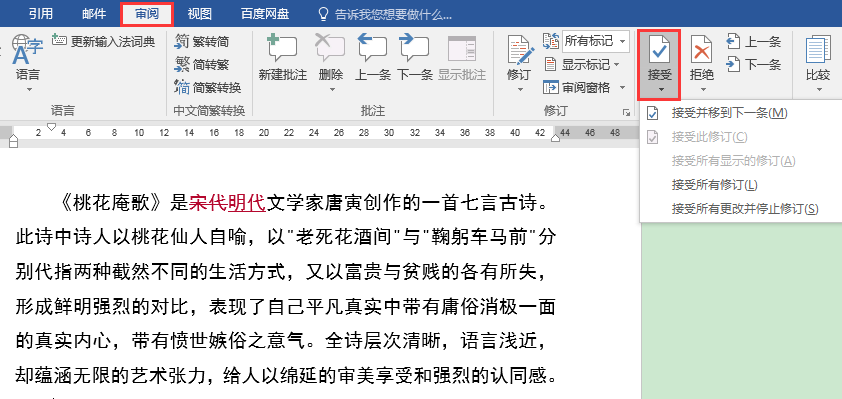Go to previous comment (上一条) in 批注 group
The image size is (842, 399).
tap(372, 57)
